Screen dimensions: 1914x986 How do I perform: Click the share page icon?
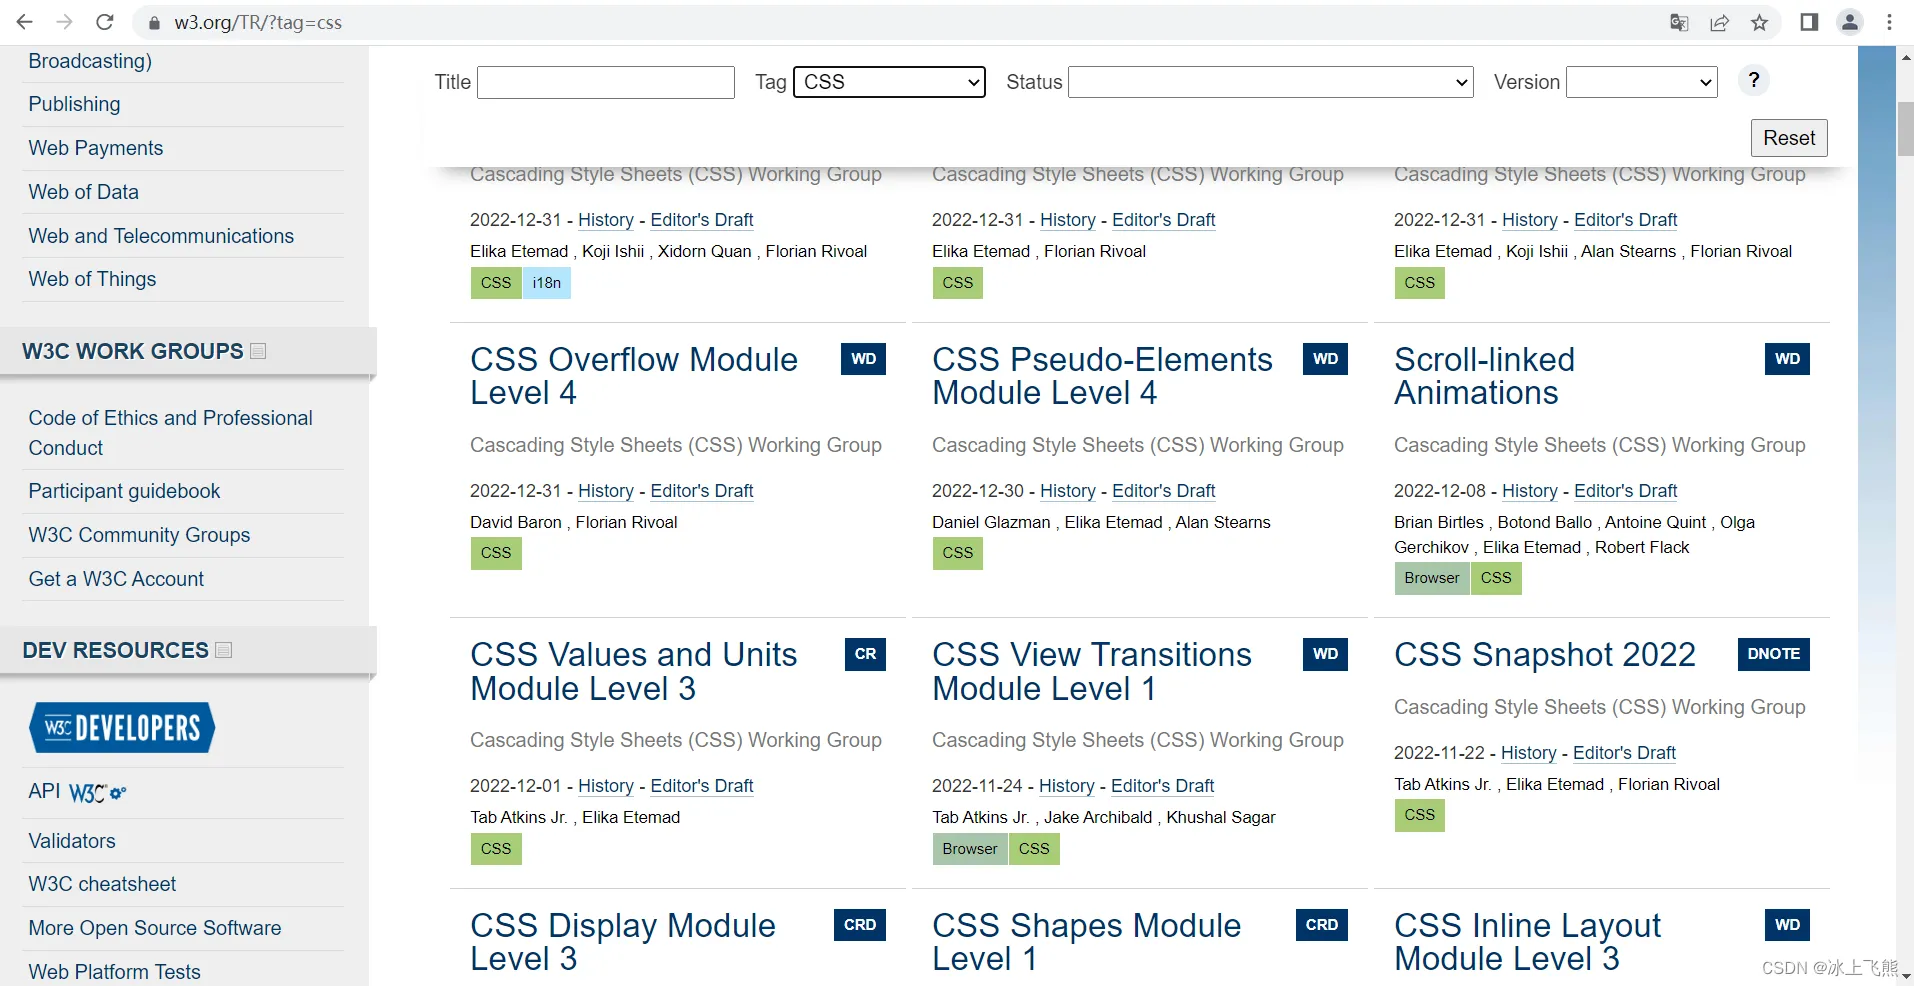(x=1719, y=22)
